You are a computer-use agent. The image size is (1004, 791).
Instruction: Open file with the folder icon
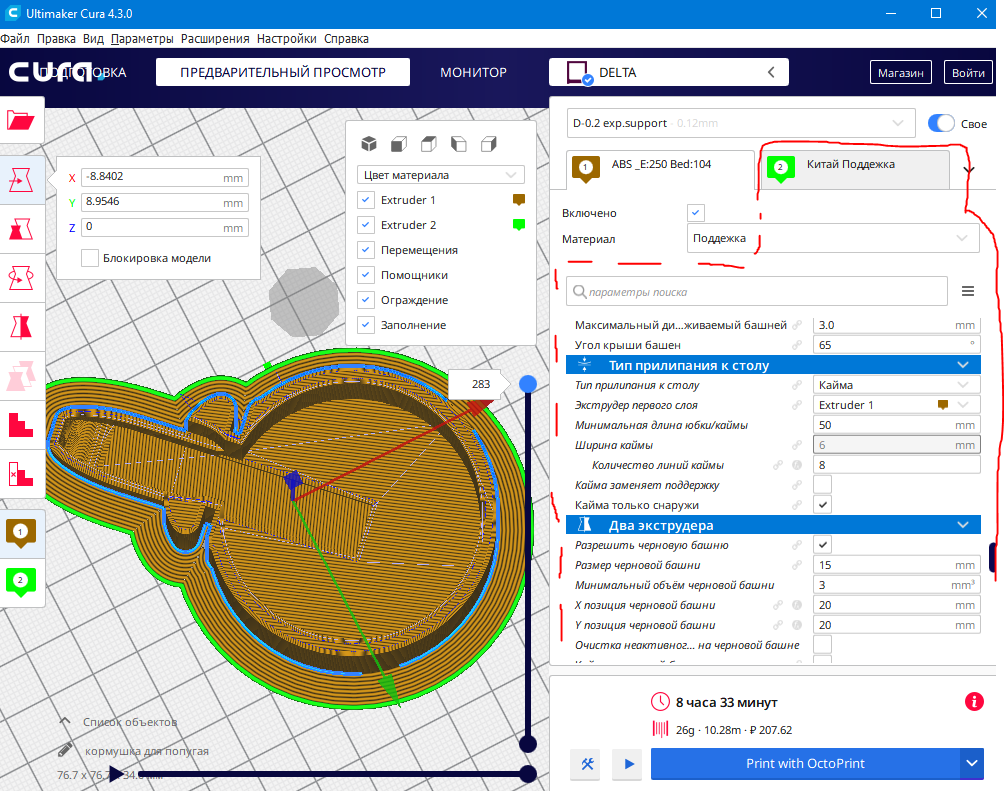(20, 120)
